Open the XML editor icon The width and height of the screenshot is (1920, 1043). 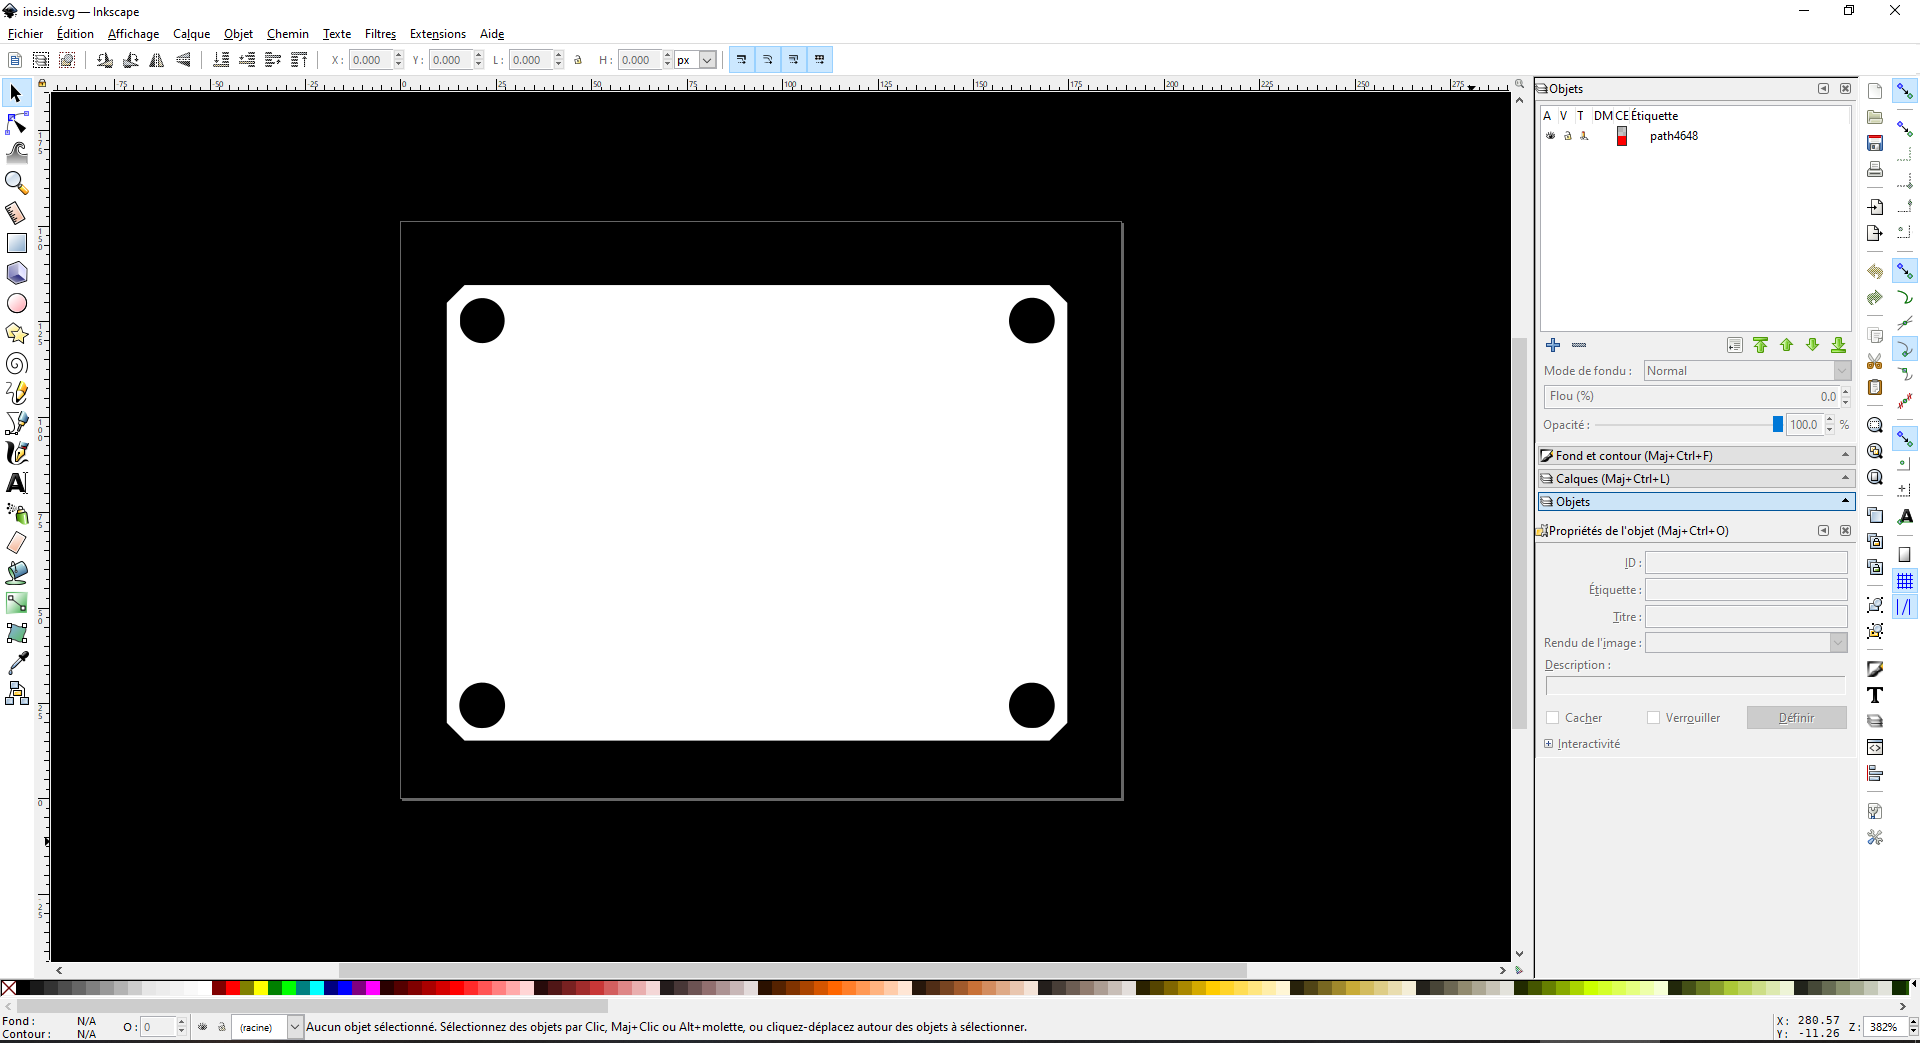pyautogui.click(x=1875, y=747)
